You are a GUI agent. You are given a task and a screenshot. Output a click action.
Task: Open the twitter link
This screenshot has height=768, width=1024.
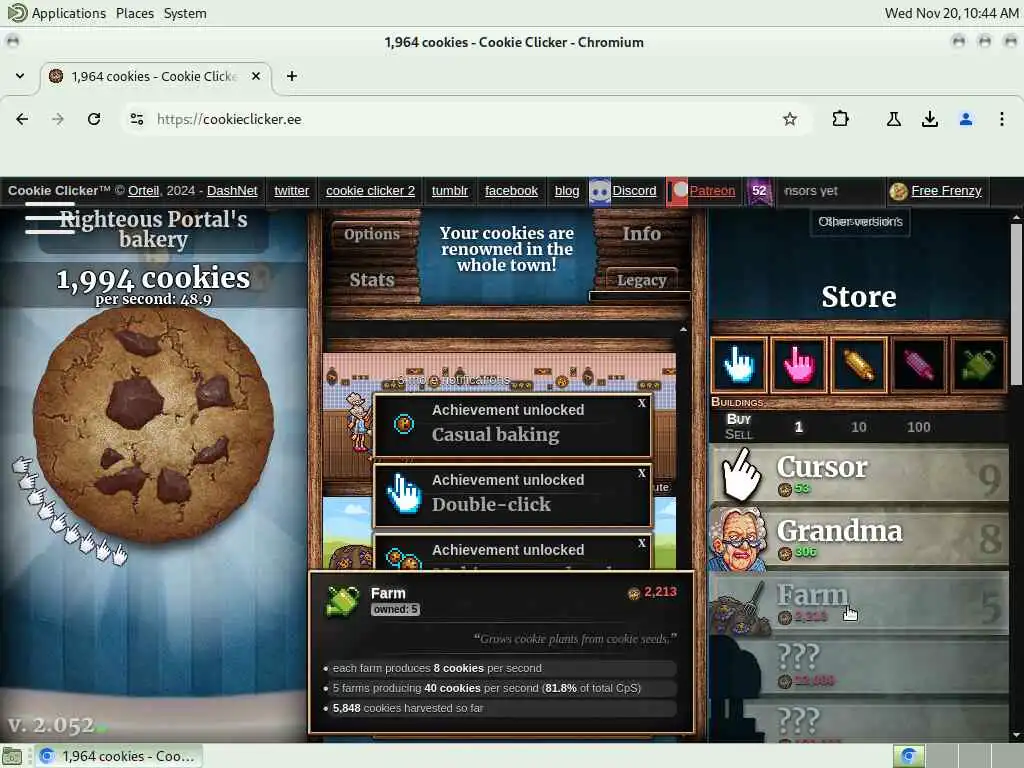pos(291,191)
